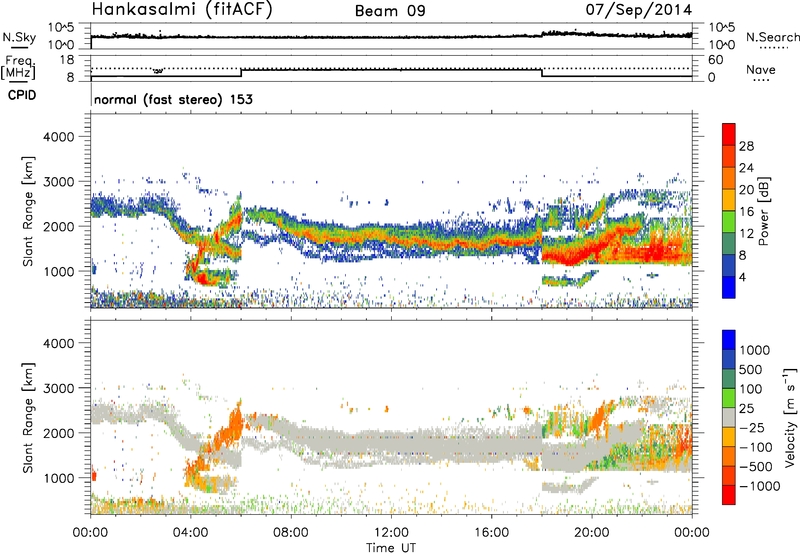Screen dimensions: 800x554
Task: Select the velocity panel Slant Range [km] label
Action: [28, 418]
